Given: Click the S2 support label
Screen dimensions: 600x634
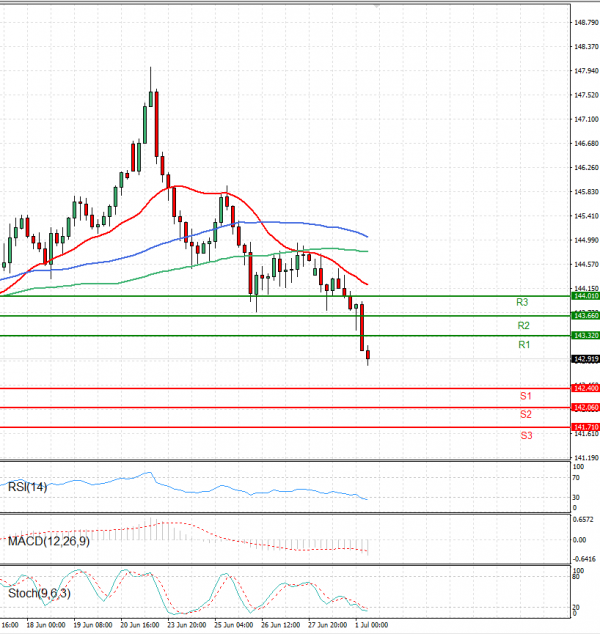Looking at the screenshot, I should click(x=526, y=414).
